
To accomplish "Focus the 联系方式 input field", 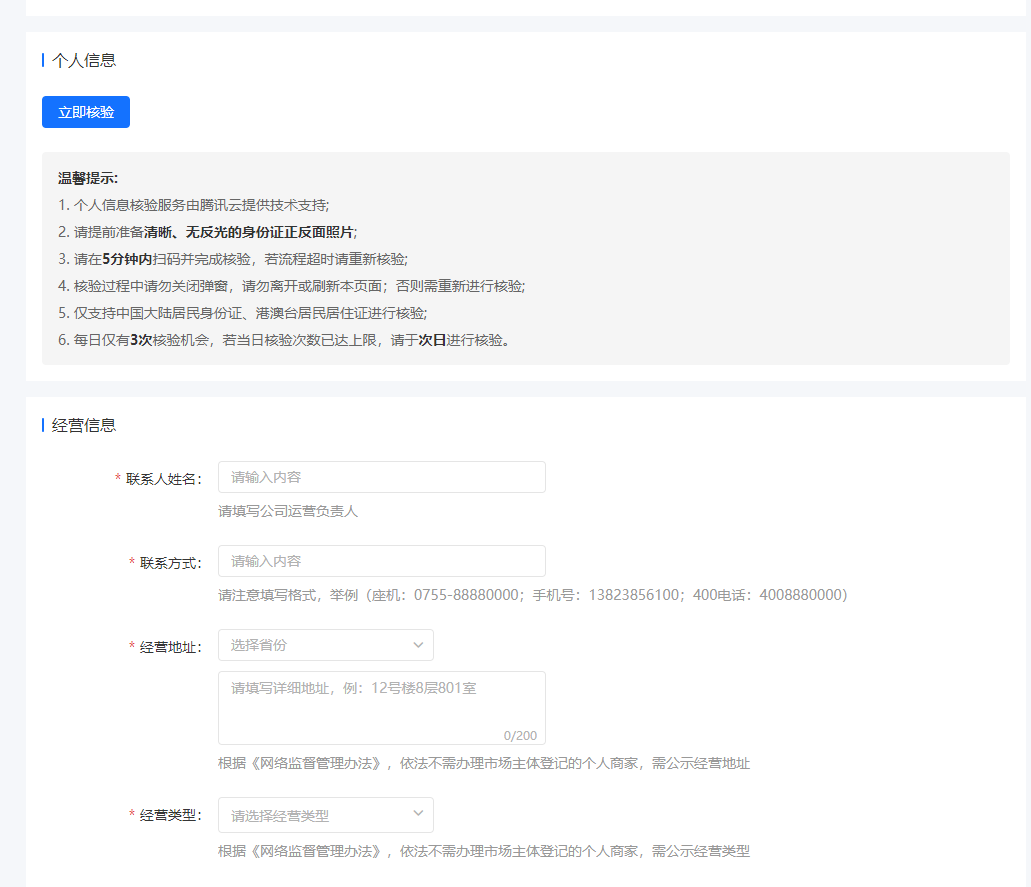I will click(381, 562).
